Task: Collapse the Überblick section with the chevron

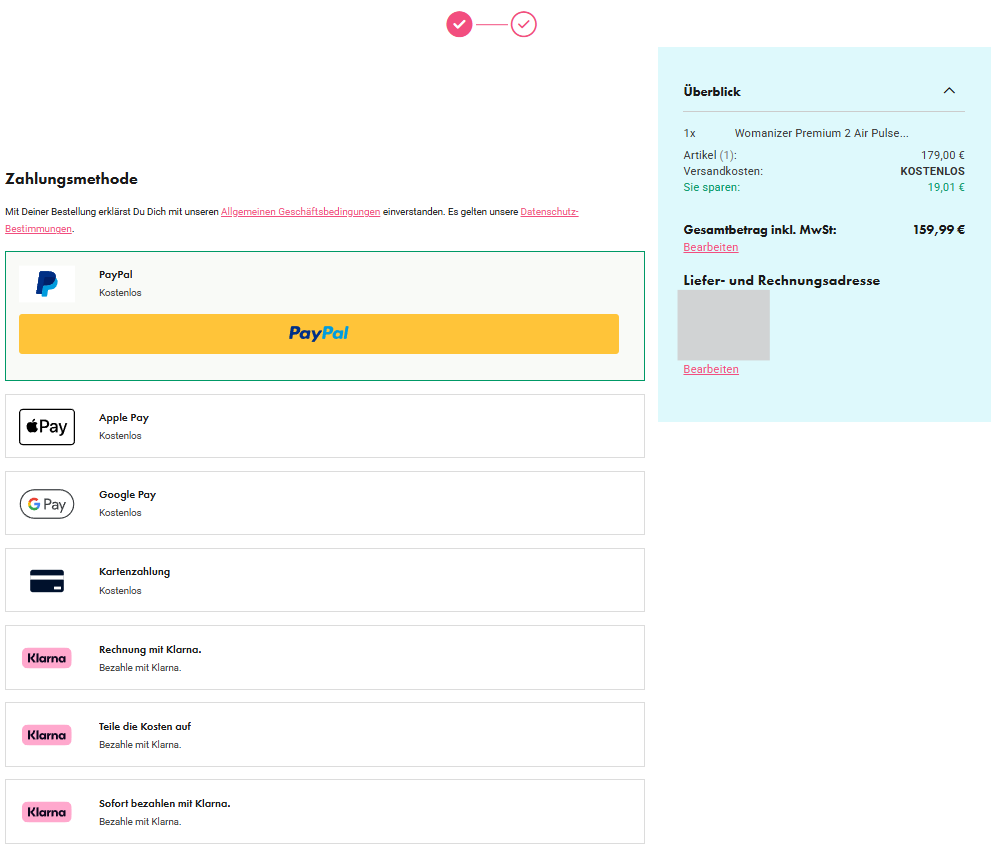Action: pyautogui.click(x=949, y=91)
